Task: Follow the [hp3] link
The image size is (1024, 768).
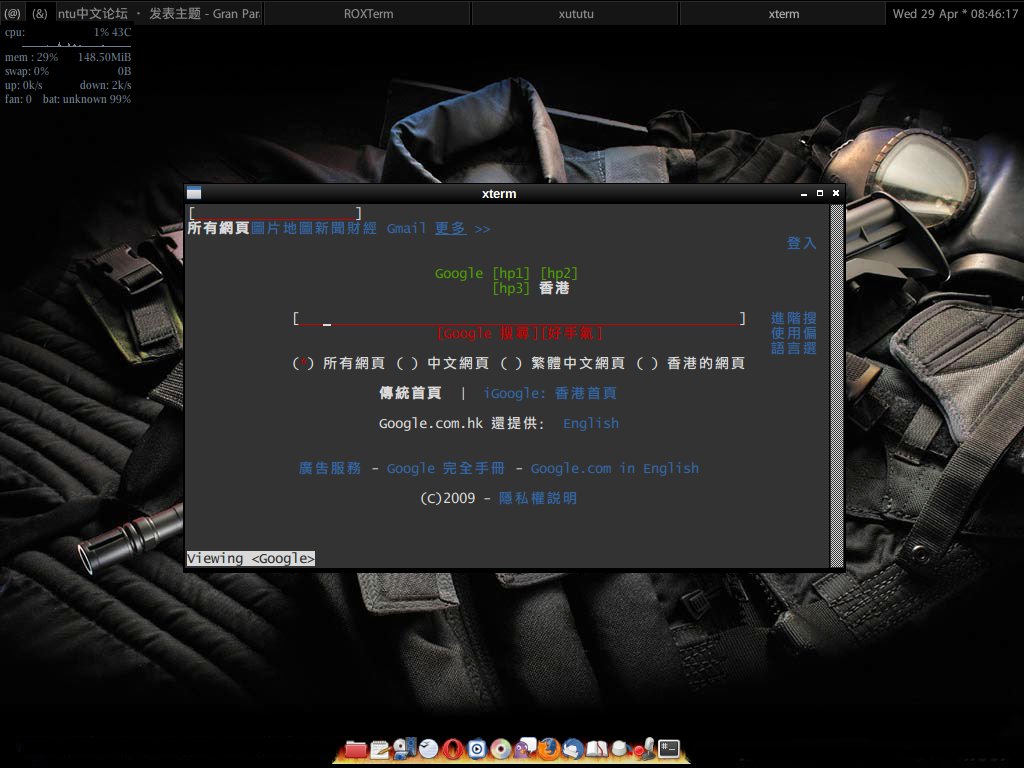Action: (x=511, y=288)
